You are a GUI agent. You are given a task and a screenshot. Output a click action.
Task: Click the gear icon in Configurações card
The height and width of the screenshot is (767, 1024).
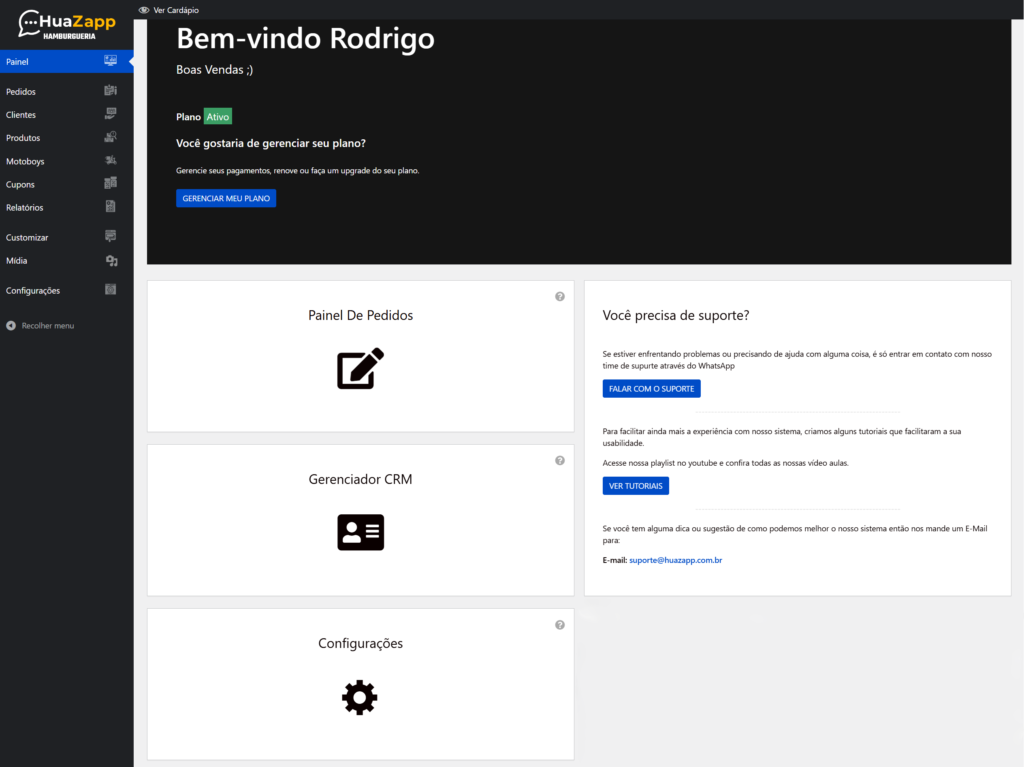pyautogui.click(x=360, y=698)
